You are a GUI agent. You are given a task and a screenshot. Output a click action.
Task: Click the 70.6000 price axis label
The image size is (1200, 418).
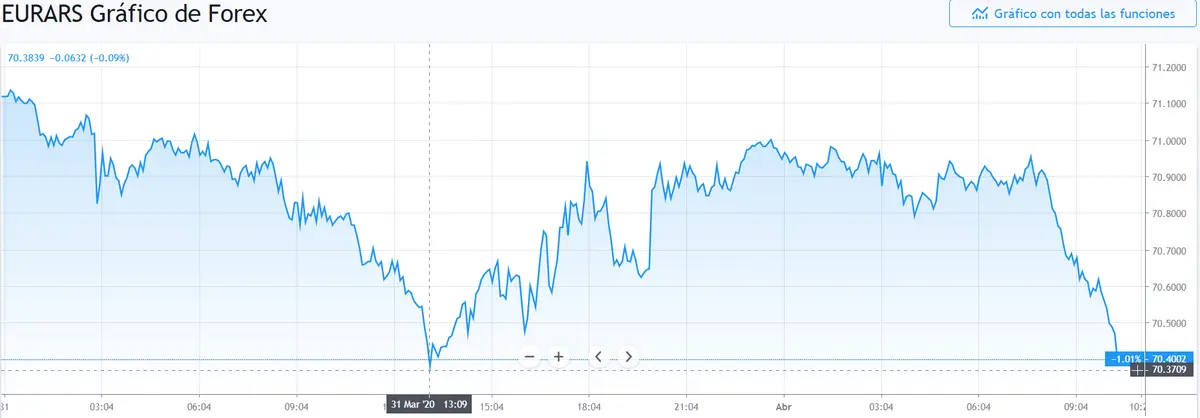(x=1171, y=287)
